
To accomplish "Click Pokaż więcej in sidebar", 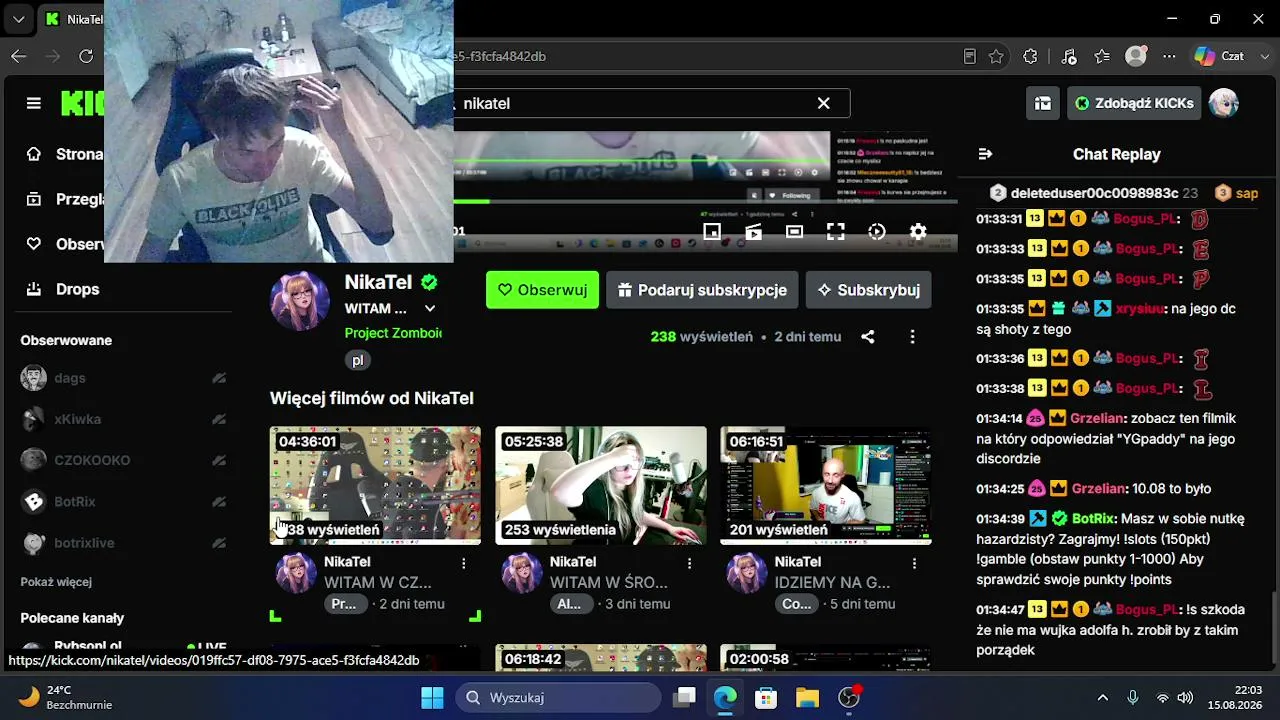I will pos(56,582).
